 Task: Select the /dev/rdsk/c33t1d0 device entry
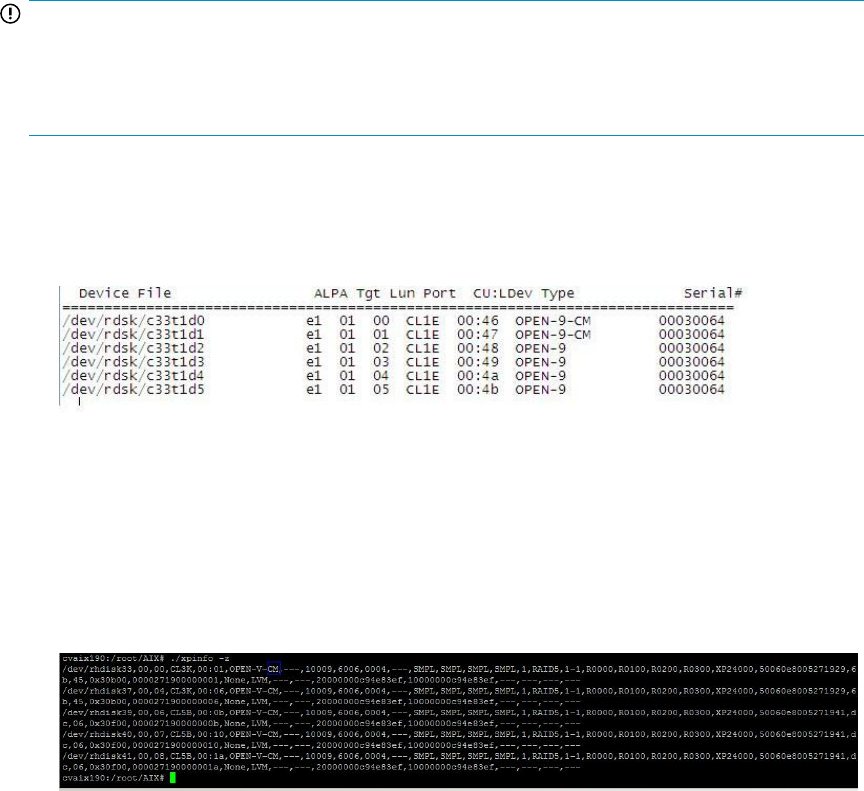pyautogui.click(x=117, y=320)
